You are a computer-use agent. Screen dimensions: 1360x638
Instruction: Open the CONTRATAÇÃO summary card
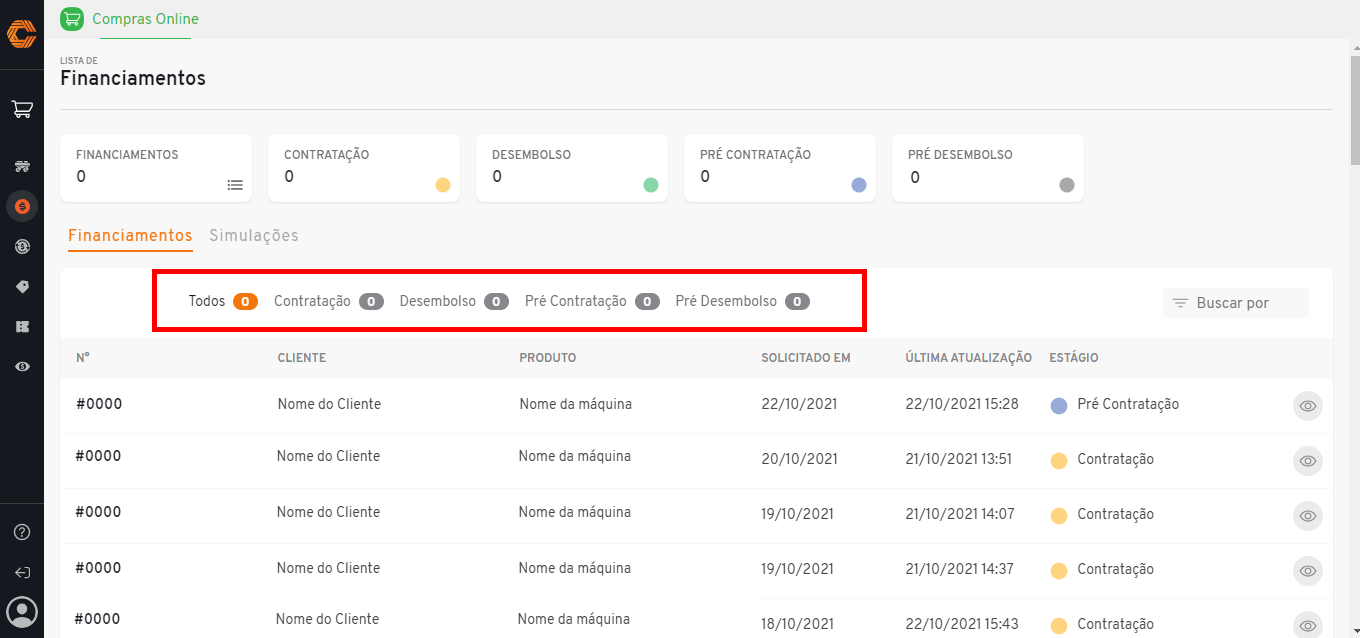point(364,168)
